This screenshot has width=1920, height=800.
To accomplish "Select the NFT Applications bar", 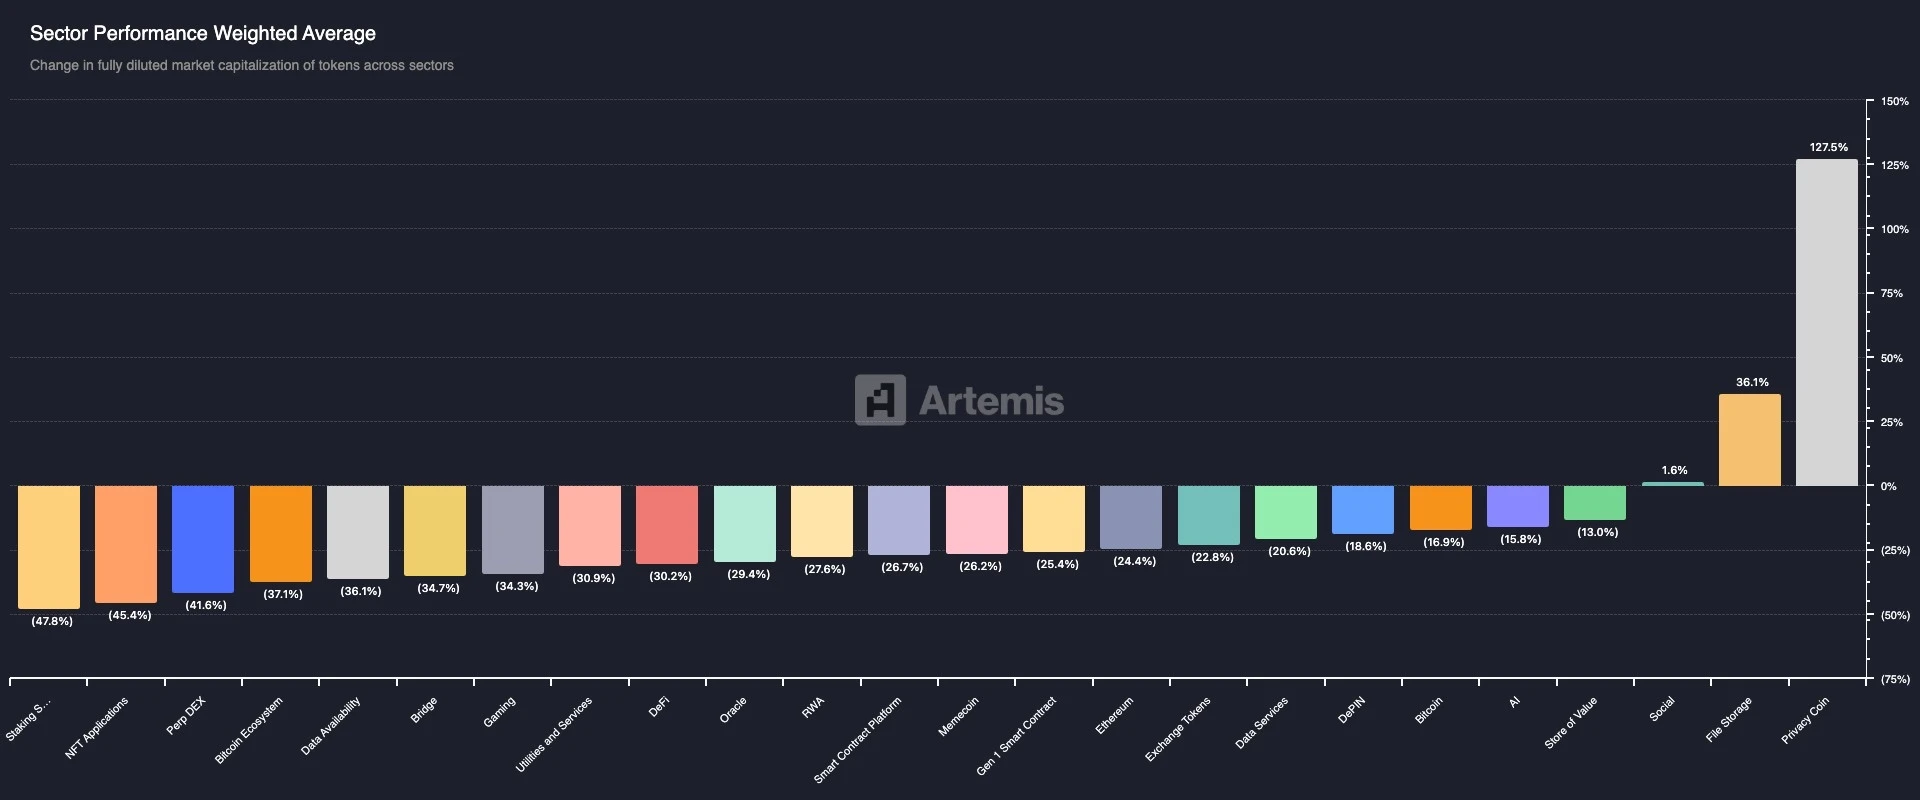I will tap(126, 544).
